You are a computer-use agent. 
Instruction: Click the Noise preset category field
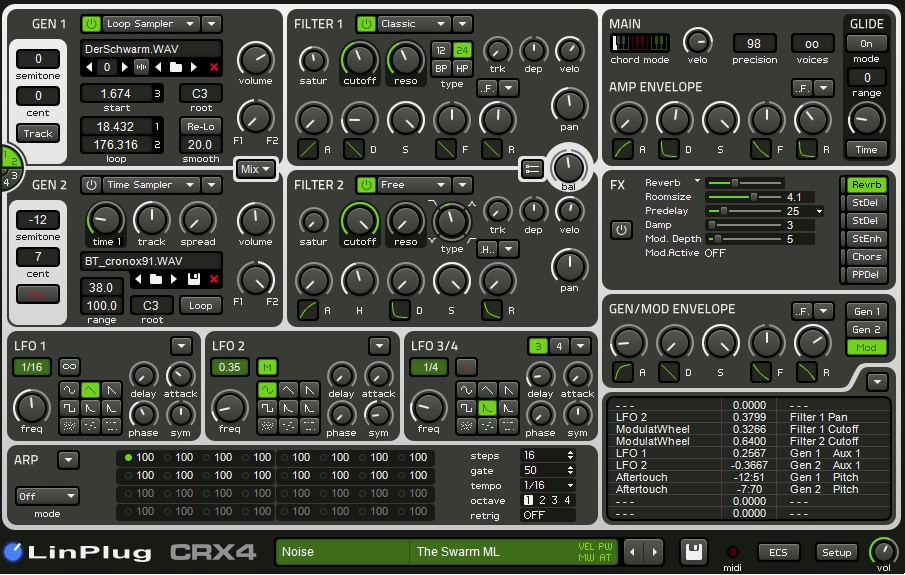pos(342,551)
